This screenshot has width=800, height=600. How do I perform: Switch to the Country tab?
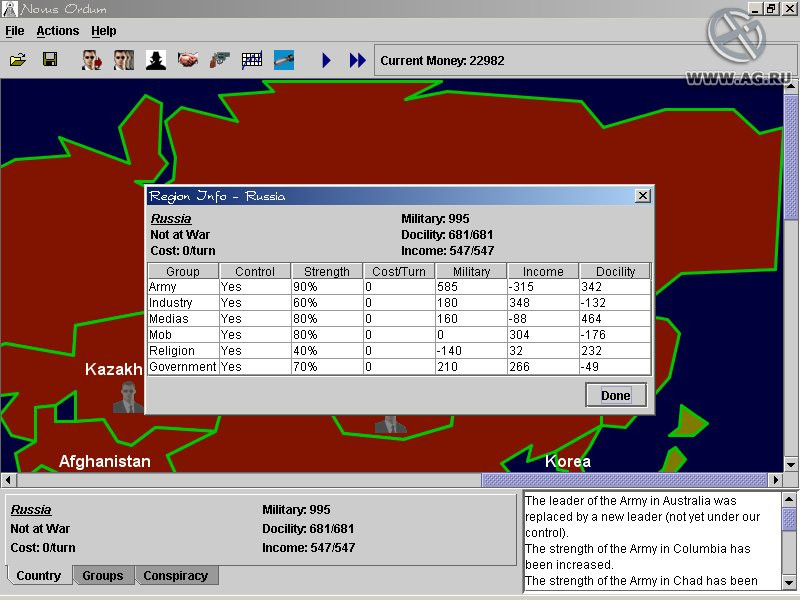click(39, 576)
